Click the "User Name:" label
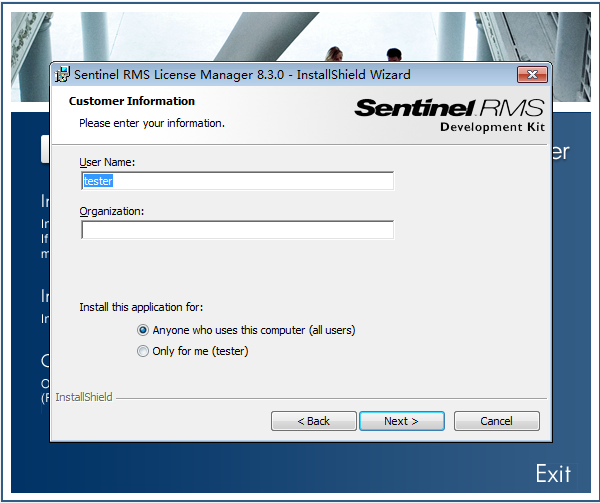The height and width of the screenshot is (503, 600). click(107, 162)
